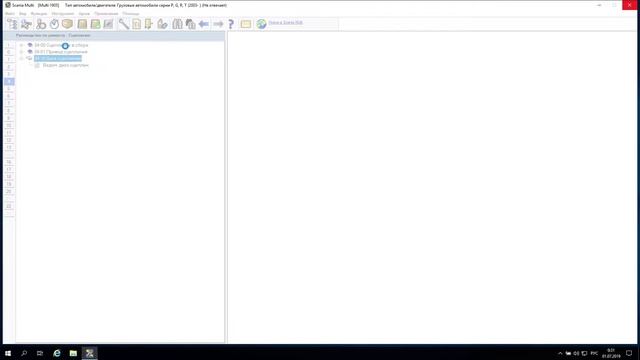The height and width of the screenshot is (360, 640).
Task: Select main group tab 16 in sidebar
Action: [9, 162]
